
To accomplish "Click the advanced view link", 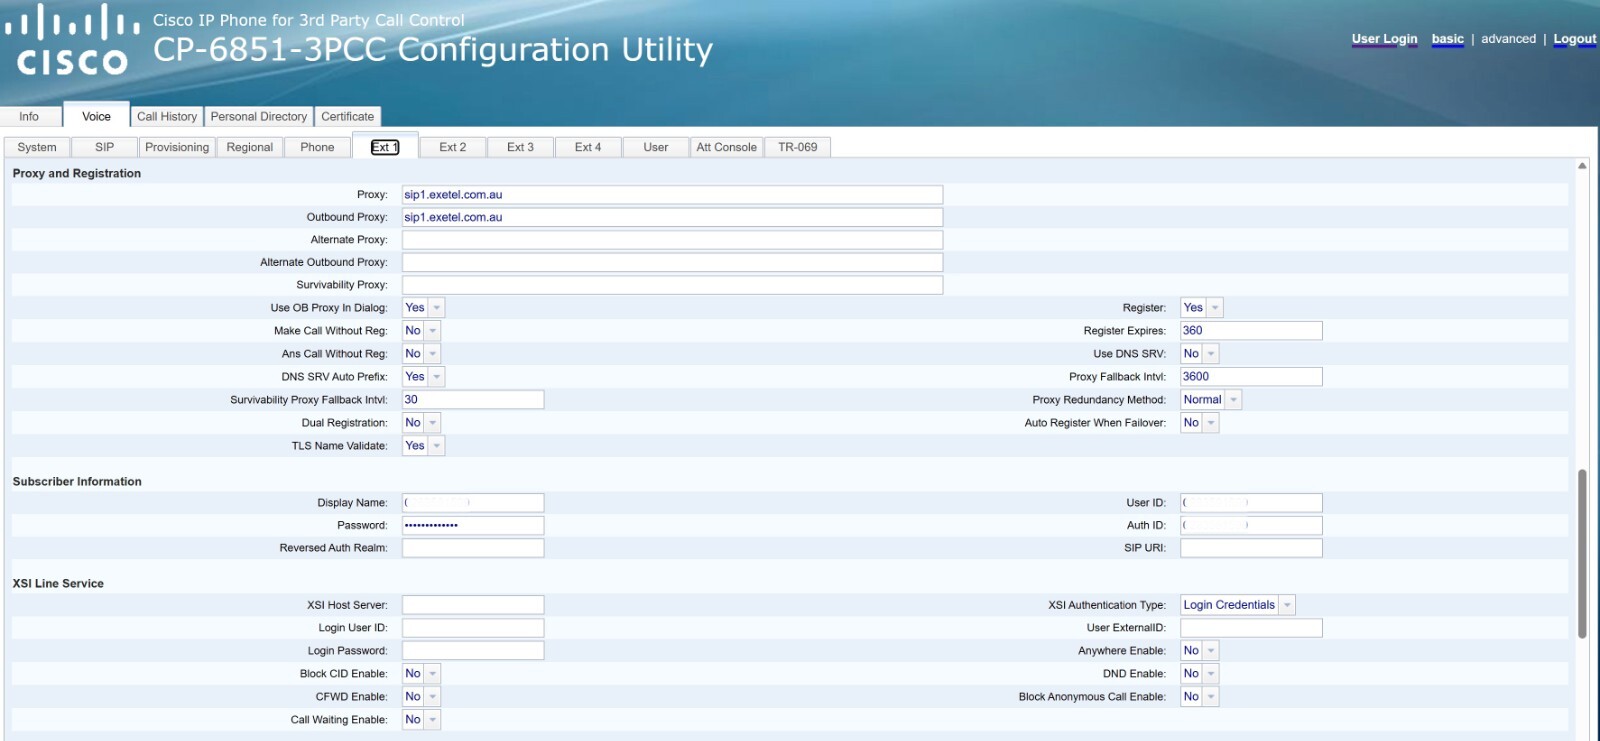I will pos(1508,39).
